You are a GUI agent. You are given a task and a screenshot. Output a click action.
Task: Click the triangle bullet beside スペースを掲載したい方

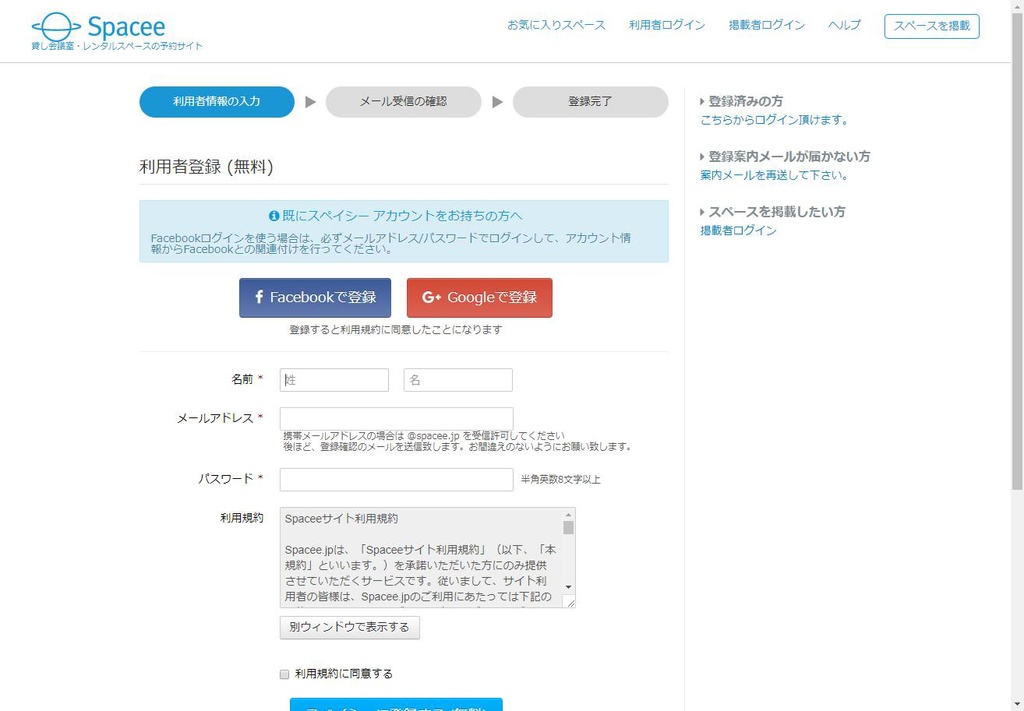click(702, 212)
